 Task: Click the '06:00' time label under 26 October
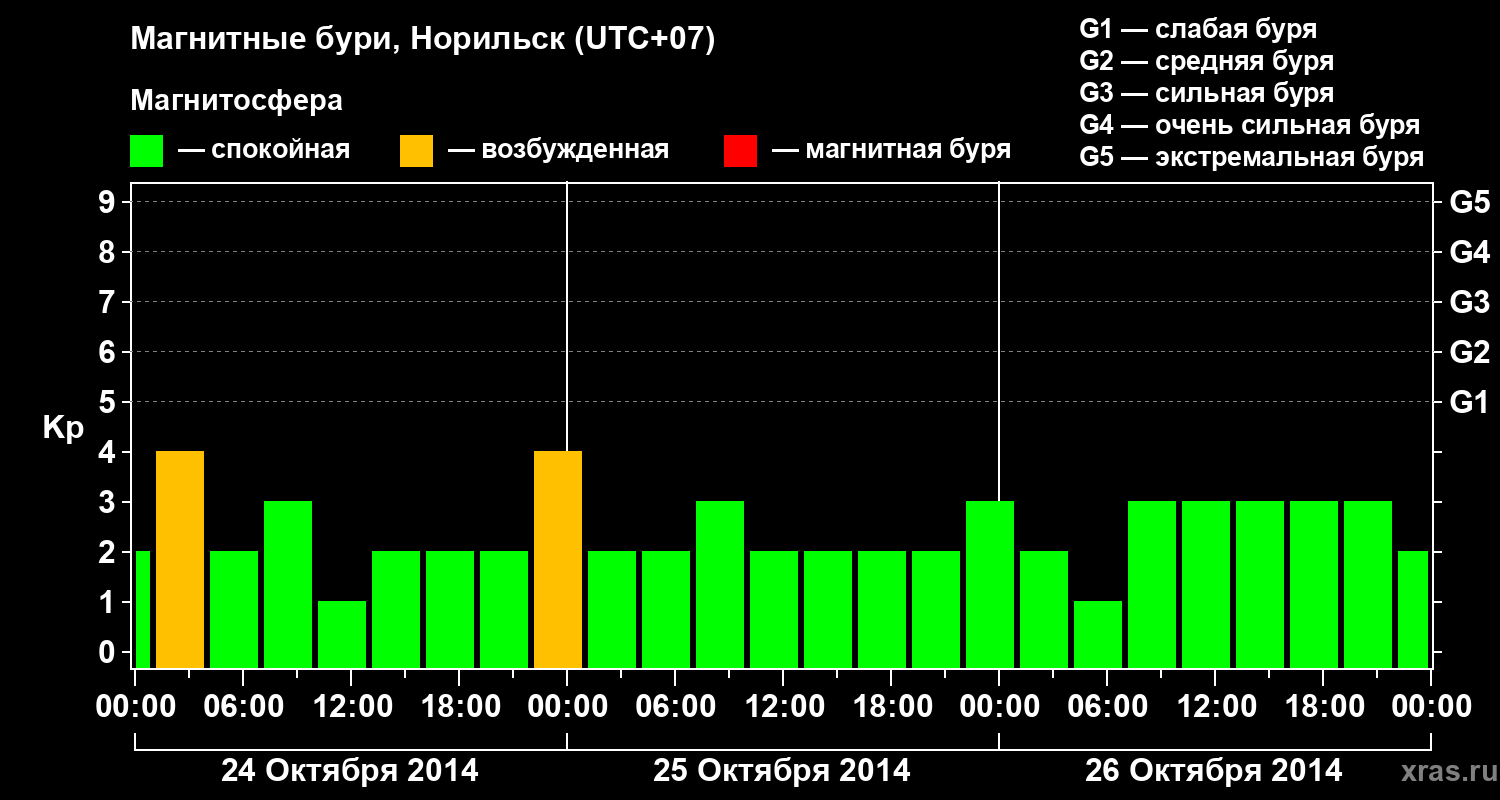(x=1107, y=706)
